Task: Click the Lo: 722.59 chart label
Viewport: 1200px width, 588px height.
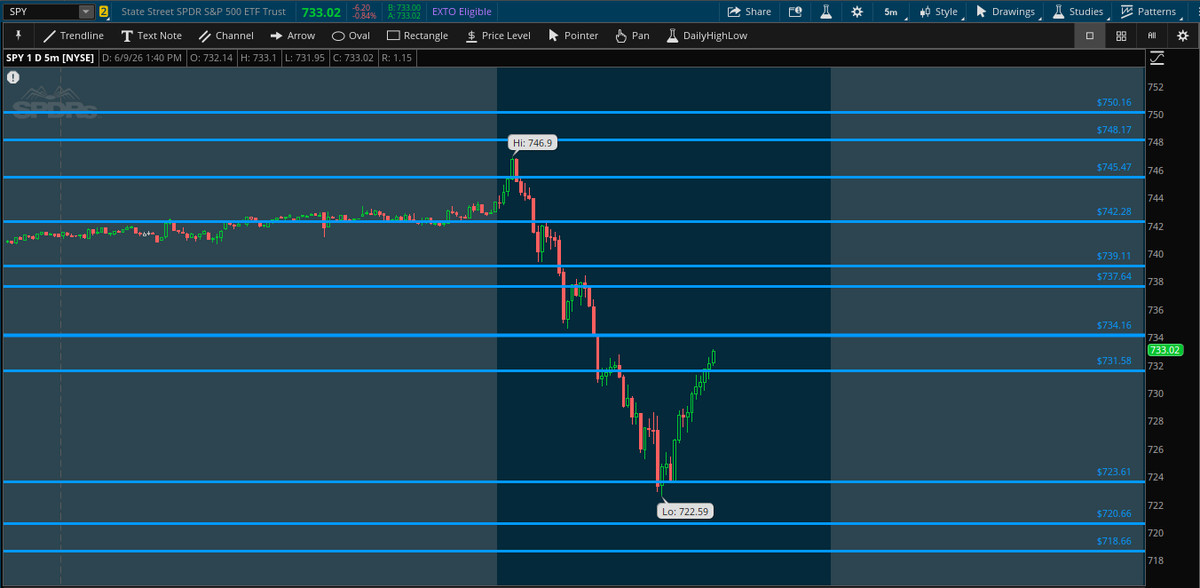Action: coord(686,511)
